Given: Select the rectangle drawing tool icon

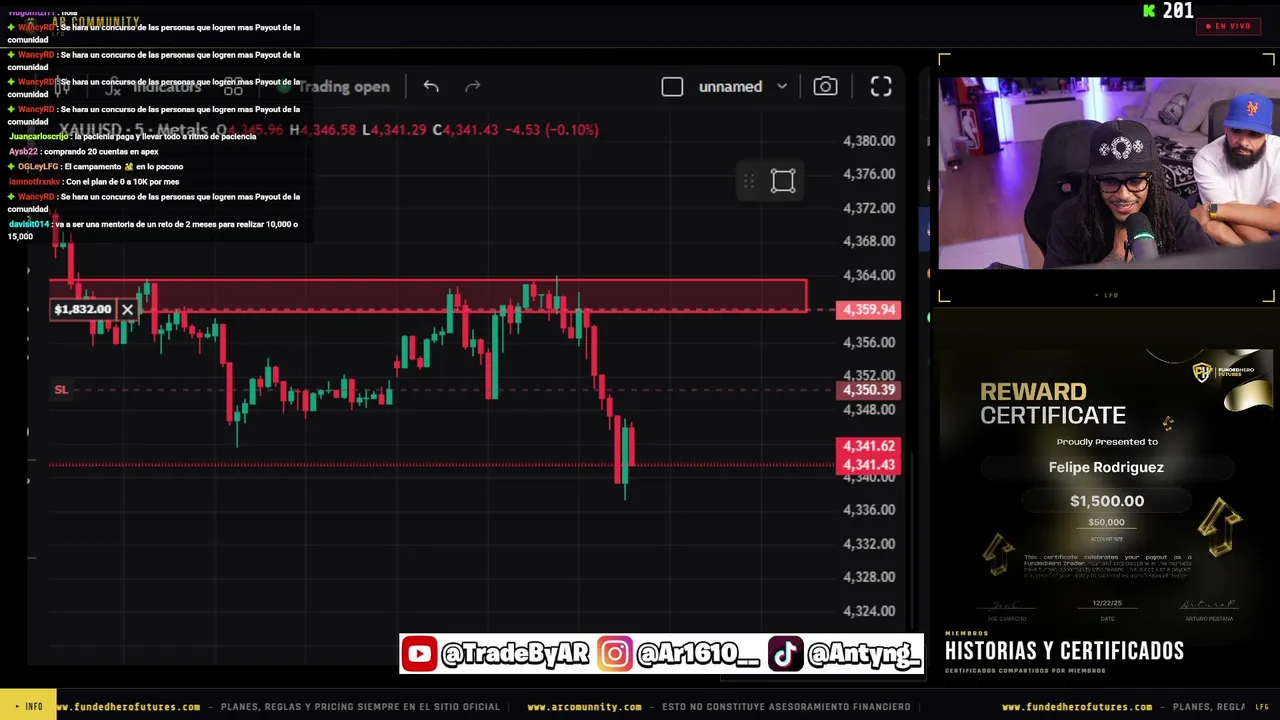Looking at the screenshot, I should click(x=783, y=181).
